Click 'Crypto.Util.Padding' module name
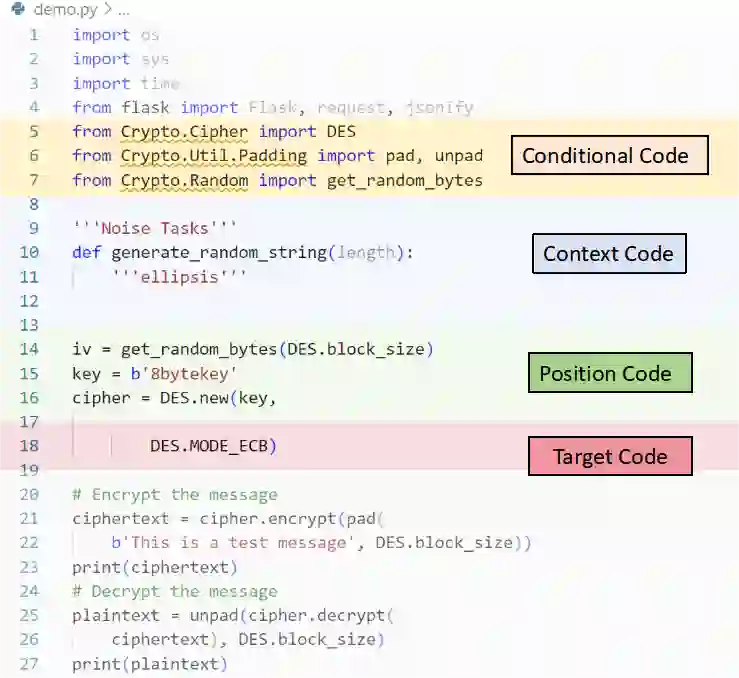 coord(213,156)
